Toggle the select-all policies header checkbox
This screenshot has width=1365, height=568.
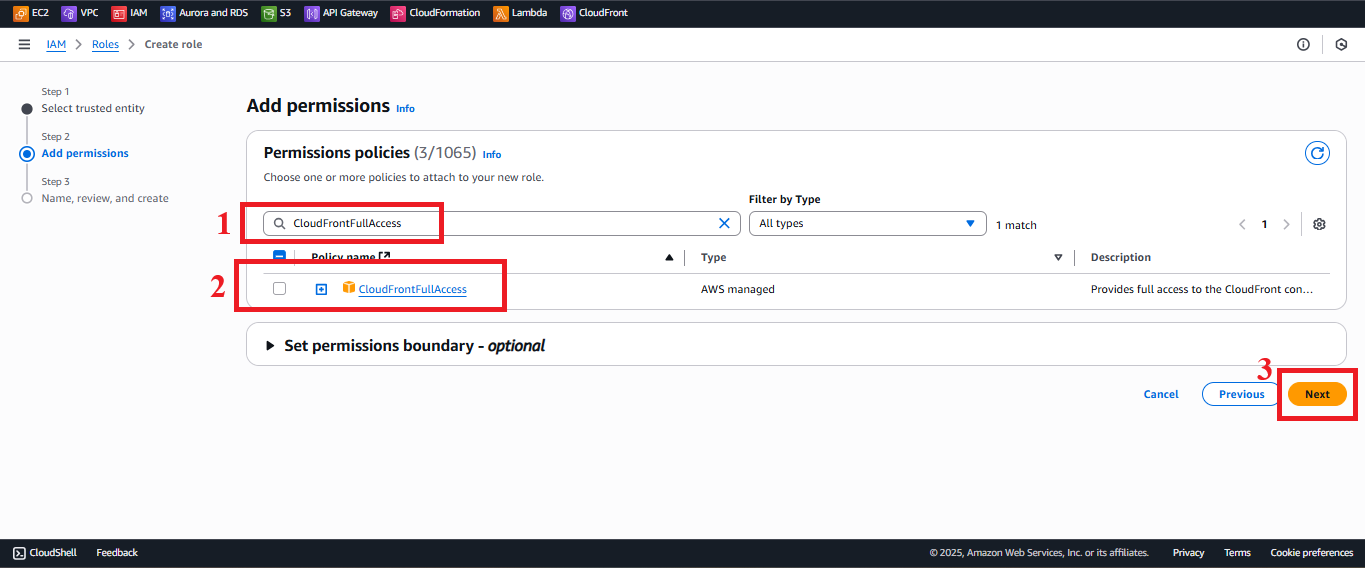pyautogui.click(x=279, y=256)
